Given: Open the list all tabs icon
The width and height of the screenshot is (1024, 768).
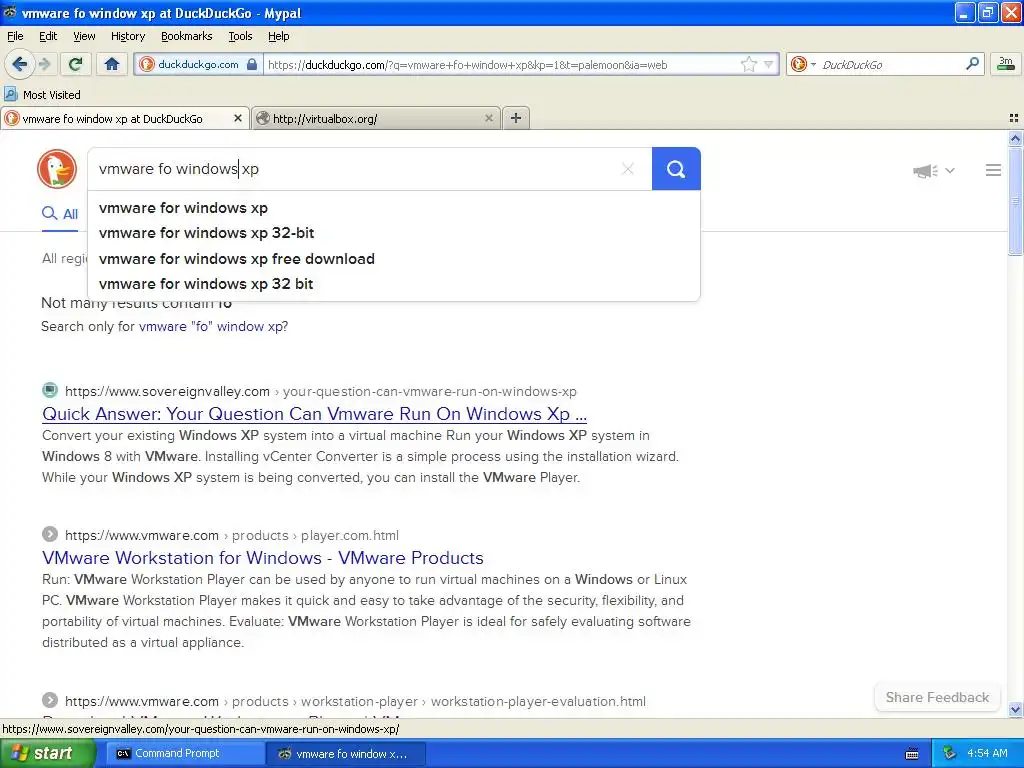Looking at the screenshot, I should (1014, 118).
